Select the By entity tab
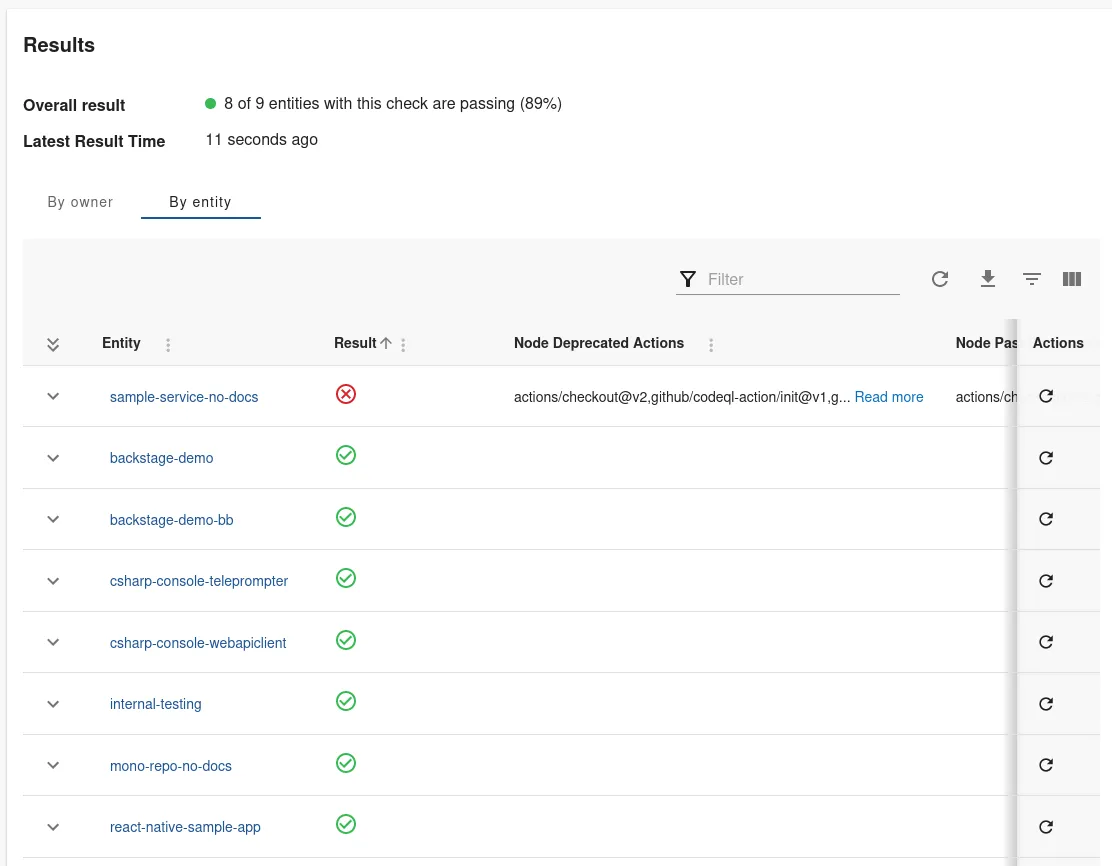Screen dimensions: 1112x866 pyautogui.click(x=200, y=202)
